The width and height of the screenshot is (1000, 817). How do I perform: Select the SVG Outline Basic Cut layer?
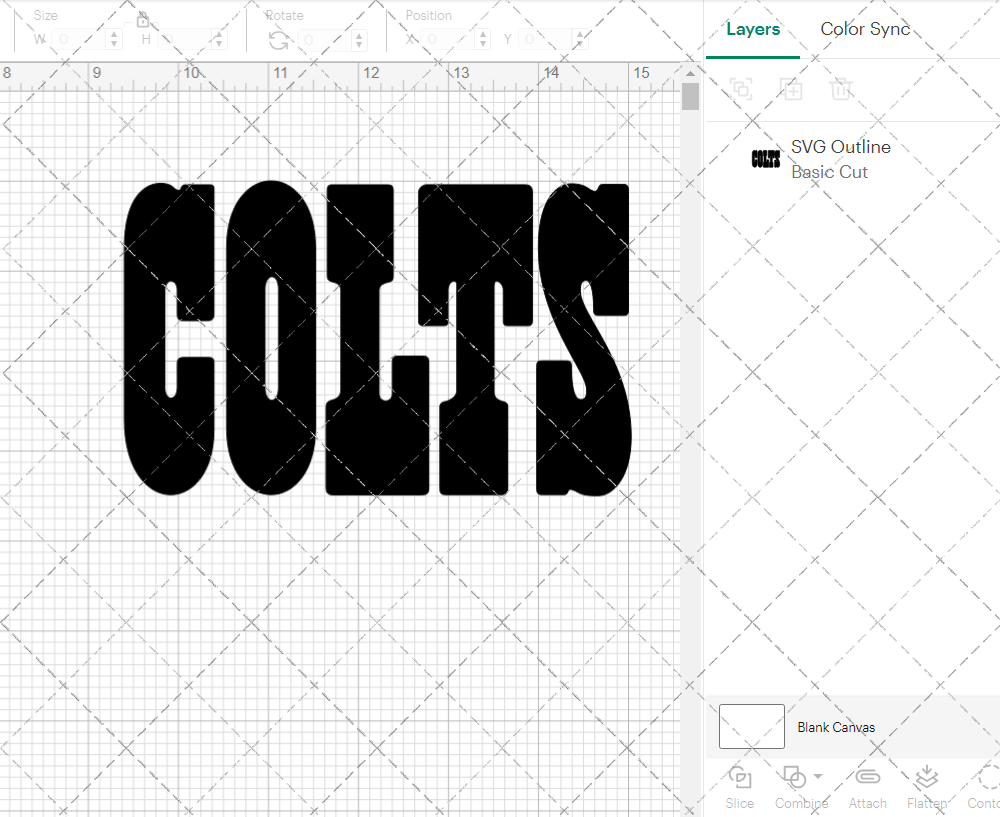840,159
